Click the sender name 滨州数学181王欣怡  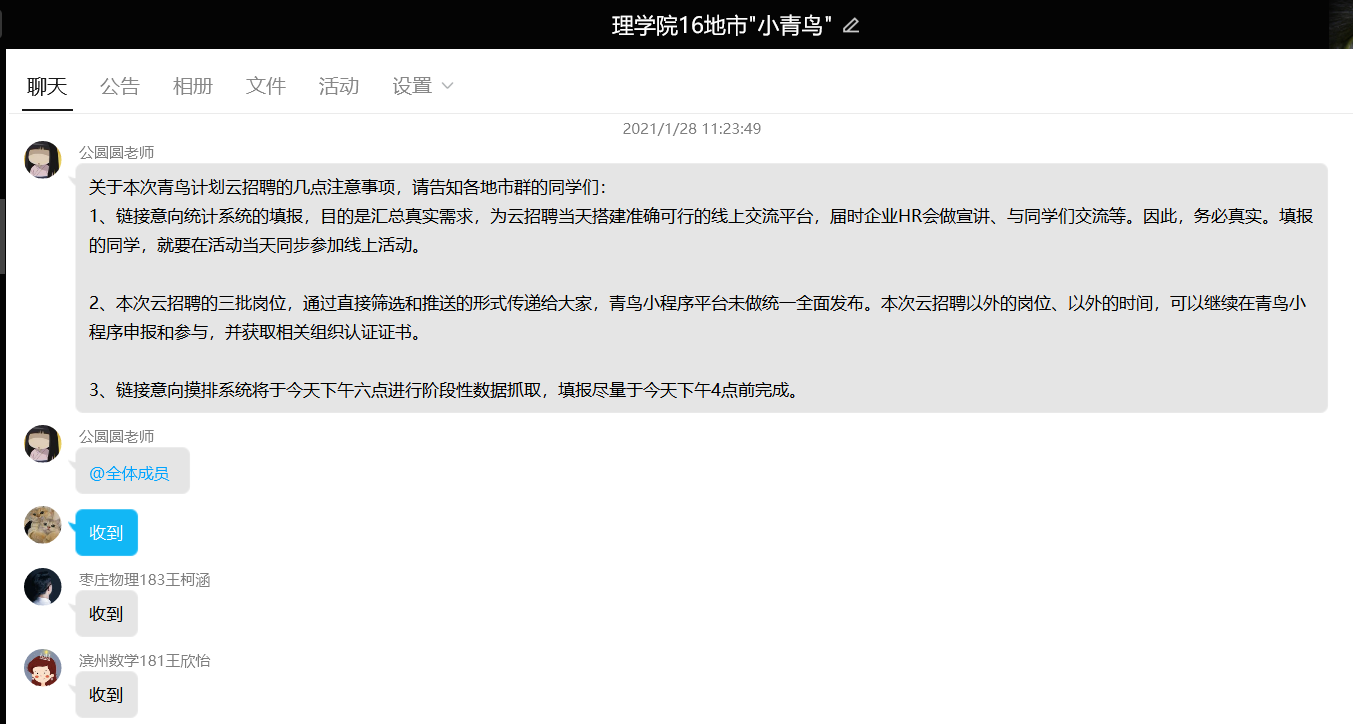(x=145, y=661)
